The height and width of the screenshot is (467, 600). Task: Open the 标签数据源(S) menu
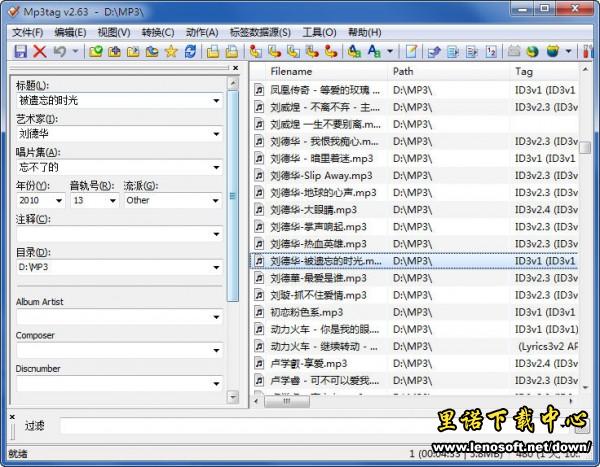click(x=260, y=33)
